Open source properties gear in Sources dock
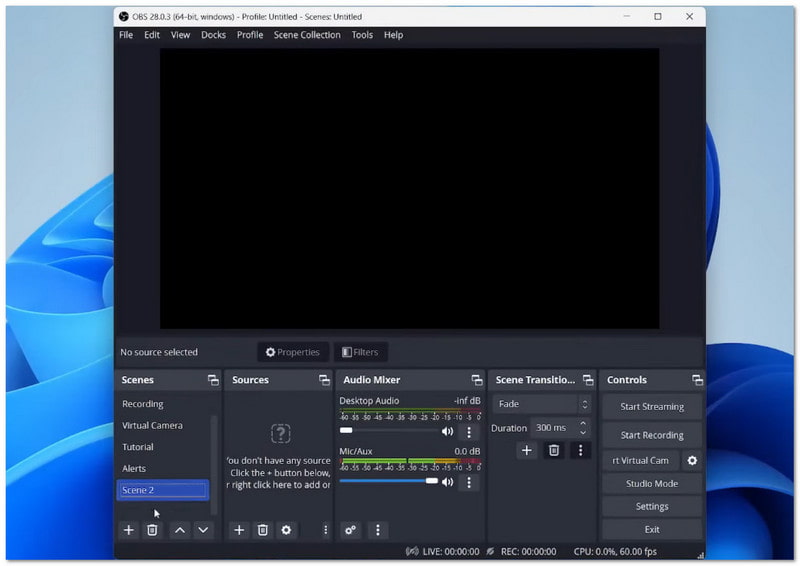 286,530
